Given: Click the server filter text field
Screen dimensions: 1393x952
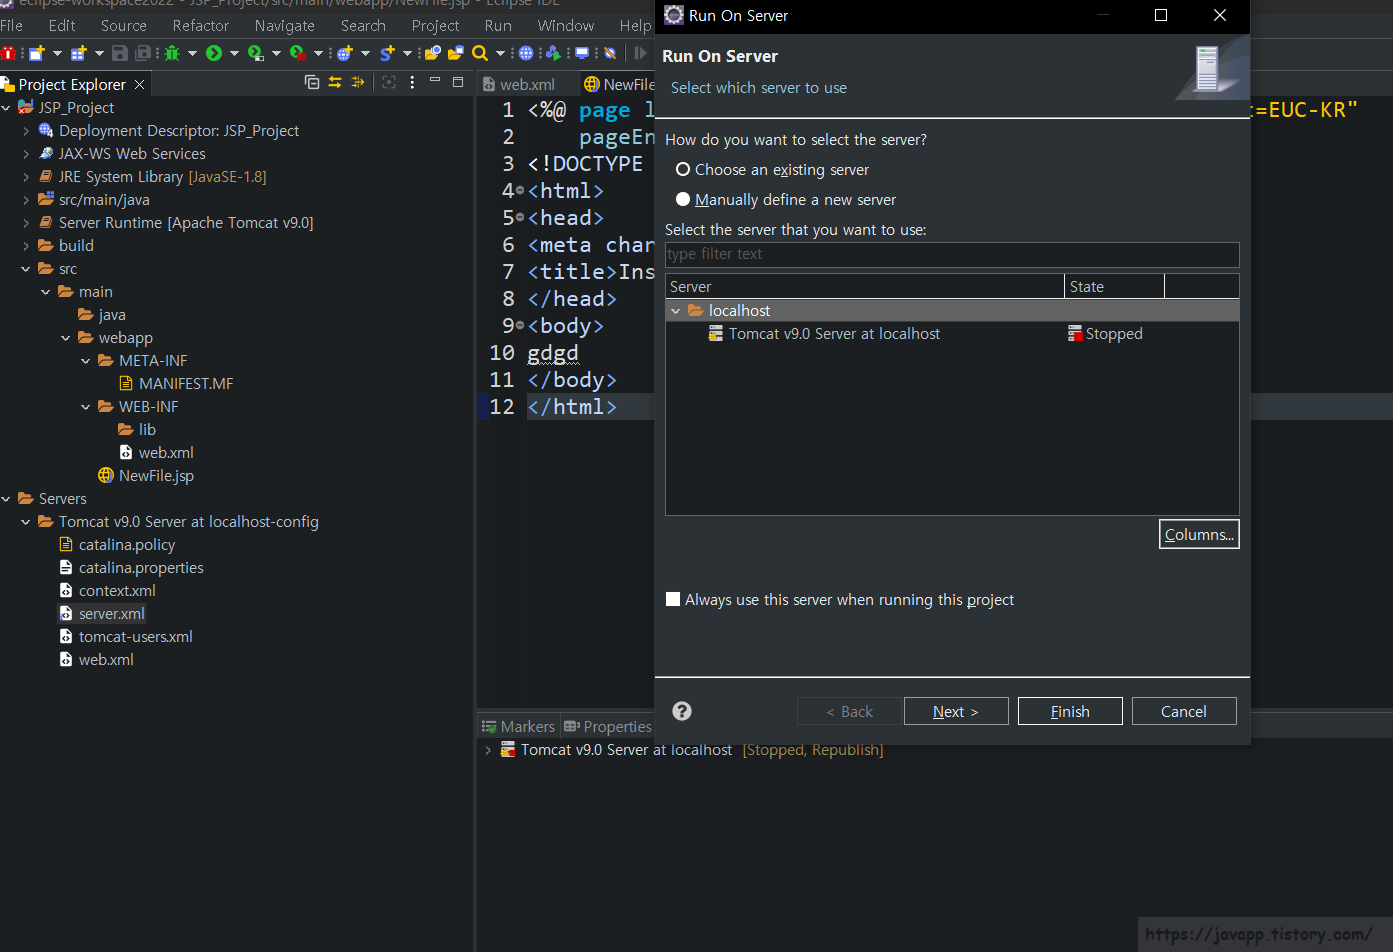Looking at the screenshot, I should pyautogui.click(x=952, y=254).
